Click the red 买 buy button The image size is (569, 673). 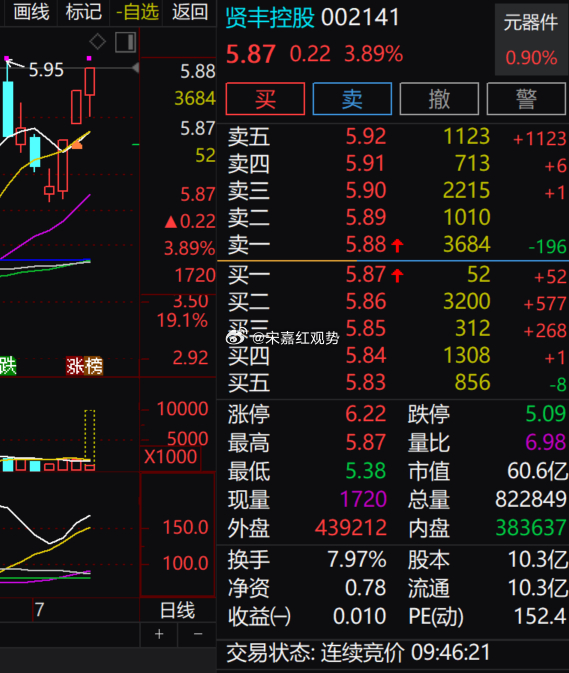point(265,99)
